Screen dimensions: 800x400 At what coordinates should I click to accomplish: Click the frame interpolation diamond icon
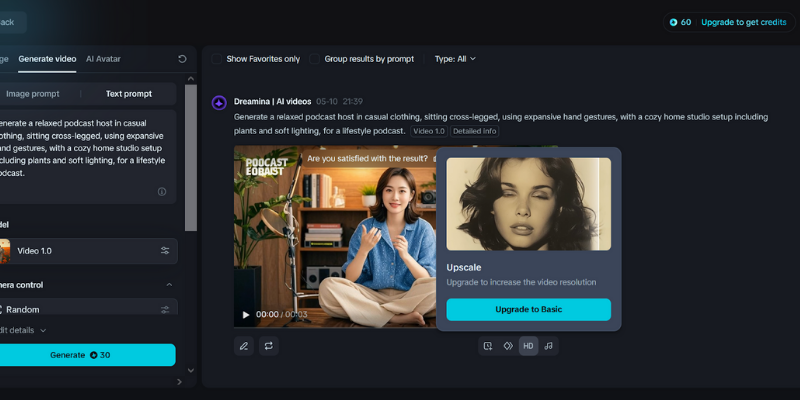pos(508,346)
